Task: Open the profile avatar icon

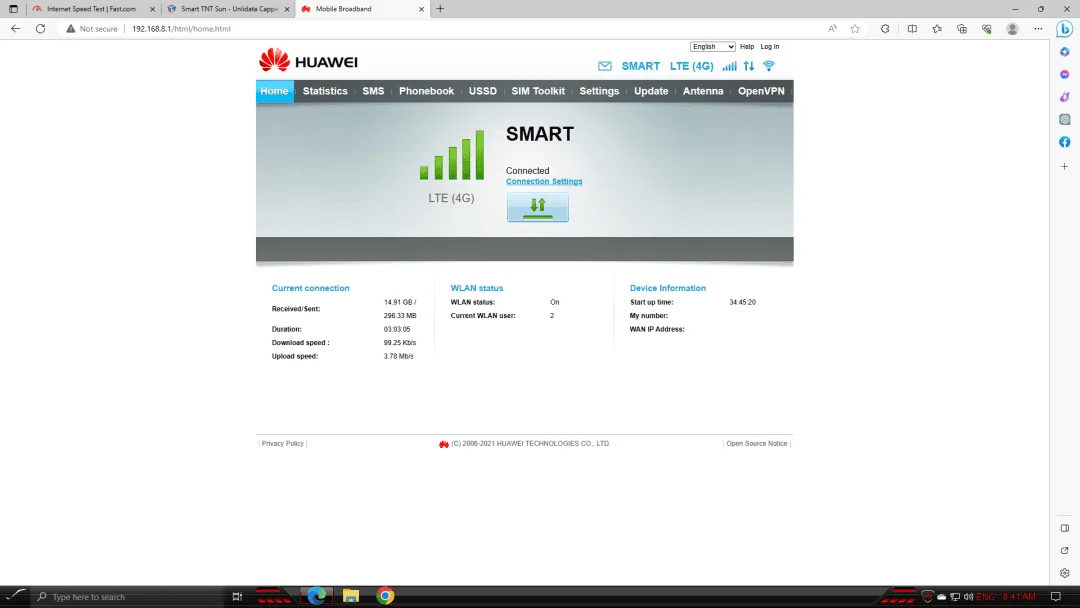Action: pos(1012,29)
